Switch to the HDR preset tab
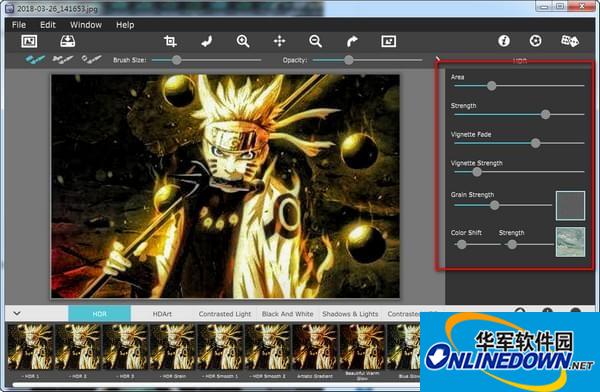 (99, 314)
